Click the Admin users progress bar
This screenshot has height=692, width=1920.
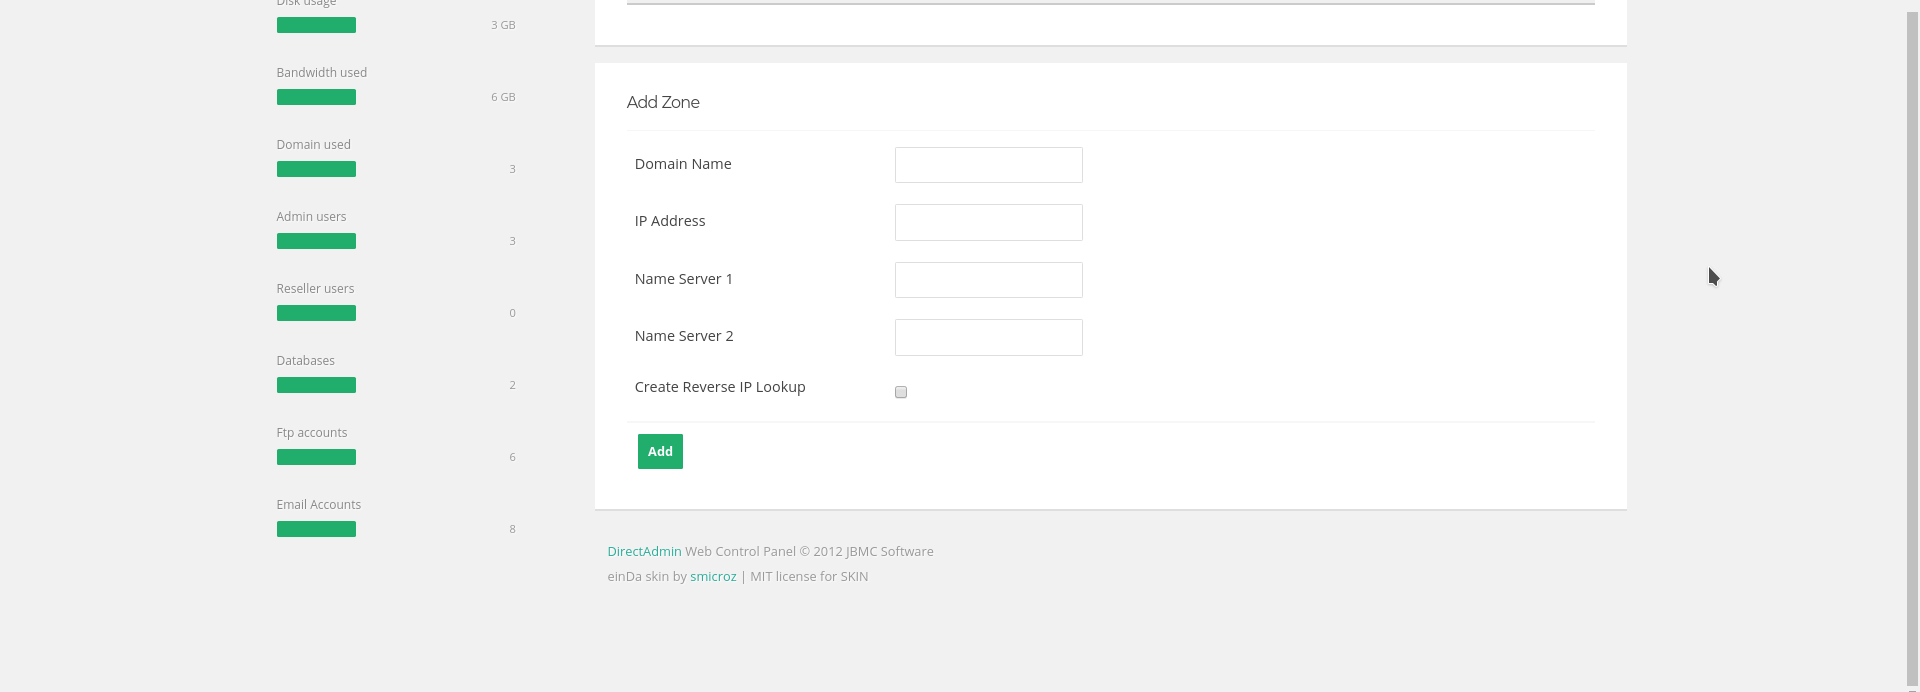click(316, 241)
